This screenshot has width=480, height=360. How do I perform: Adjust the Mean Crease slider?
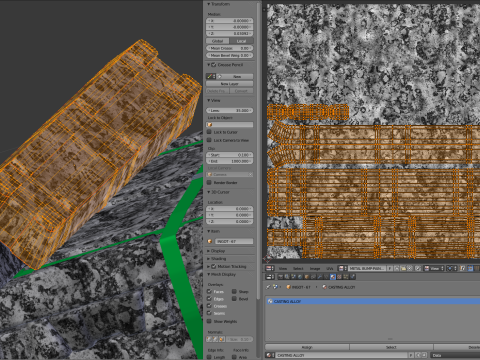pos(230,48)
